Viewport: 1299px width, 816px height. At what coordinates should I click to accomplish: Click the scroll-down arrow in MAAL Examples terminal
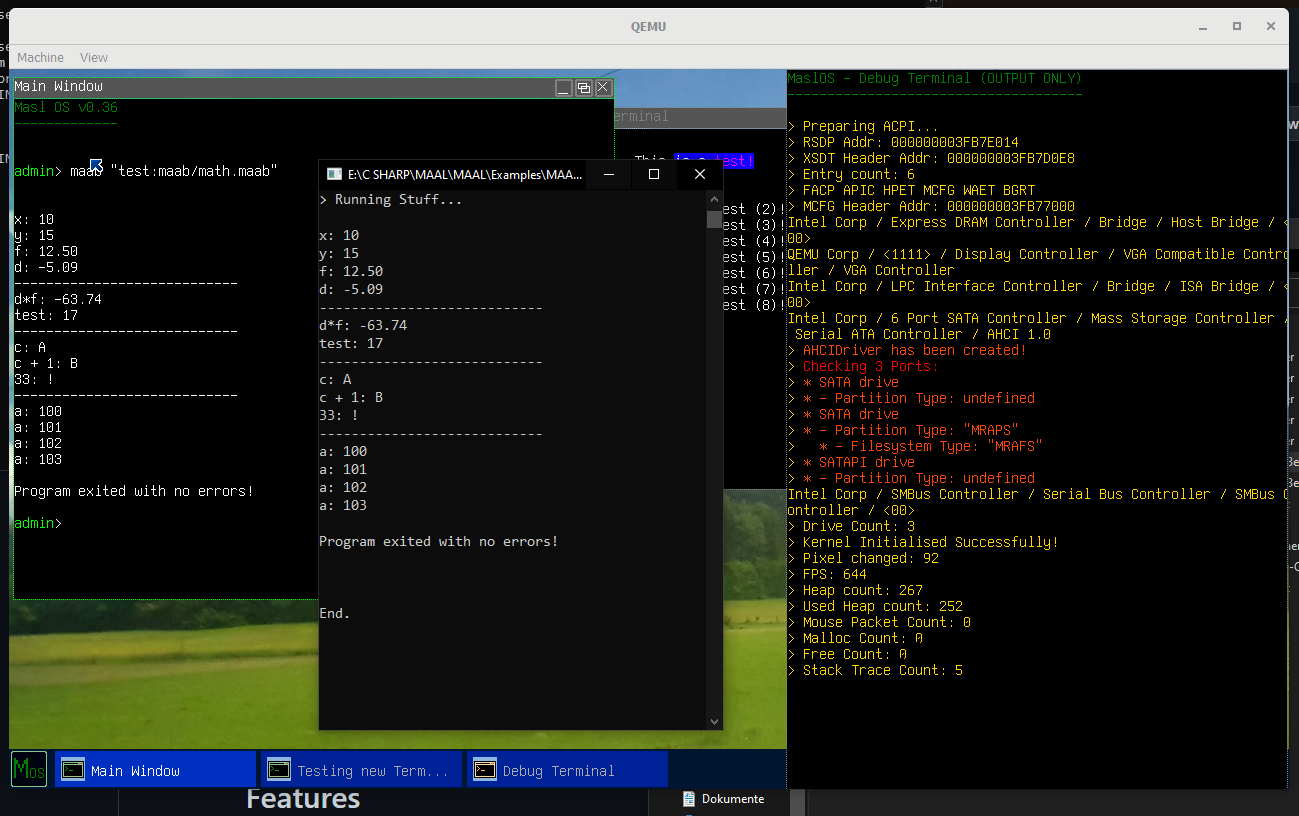(x=713, y=720)
